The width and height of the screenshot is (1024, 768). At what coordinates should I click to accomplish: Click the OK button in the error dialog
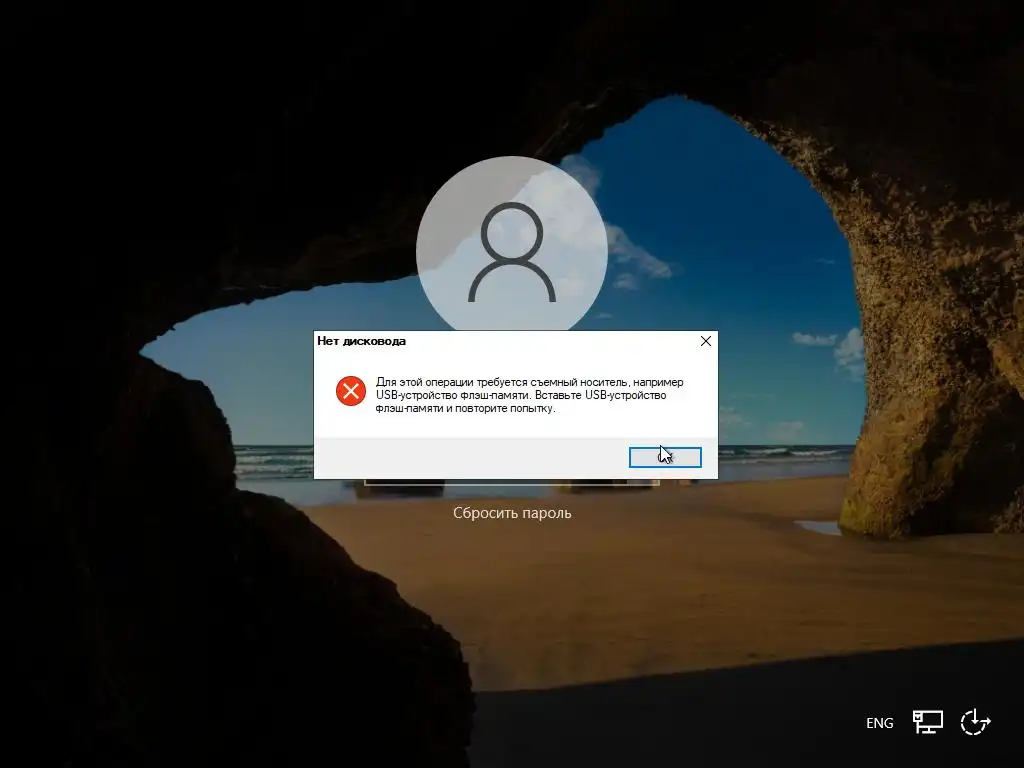pyautogui.click(x=665, y=457)
